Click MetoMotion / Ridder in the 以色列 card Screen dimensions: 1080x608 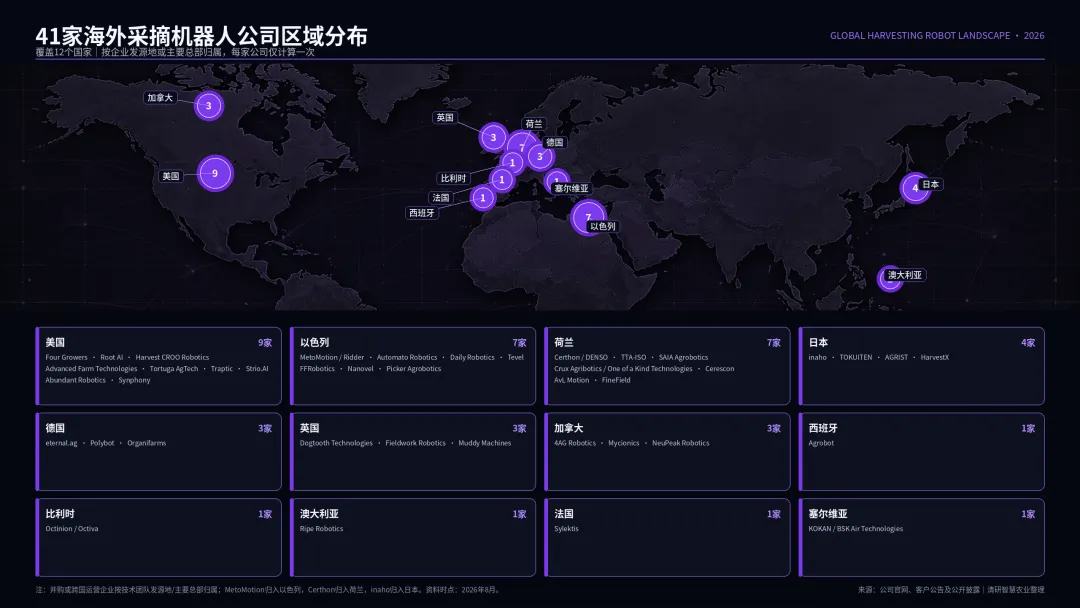tap(332, 357)
